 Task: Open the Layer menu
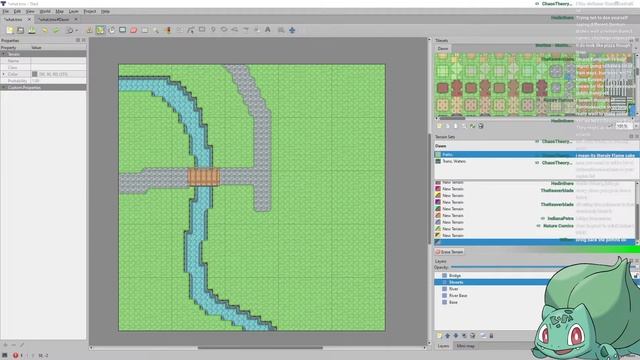click(73, 11)
